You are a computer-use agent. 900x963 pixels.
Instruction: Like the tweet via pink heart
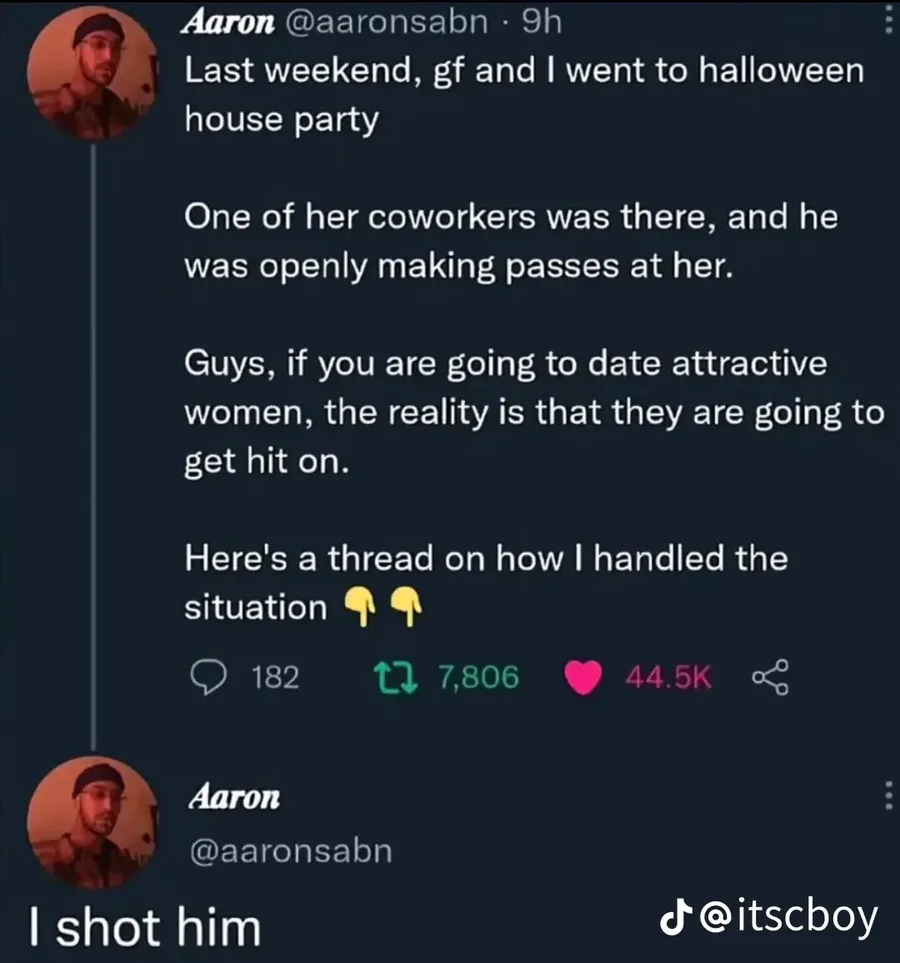[583, 677]
